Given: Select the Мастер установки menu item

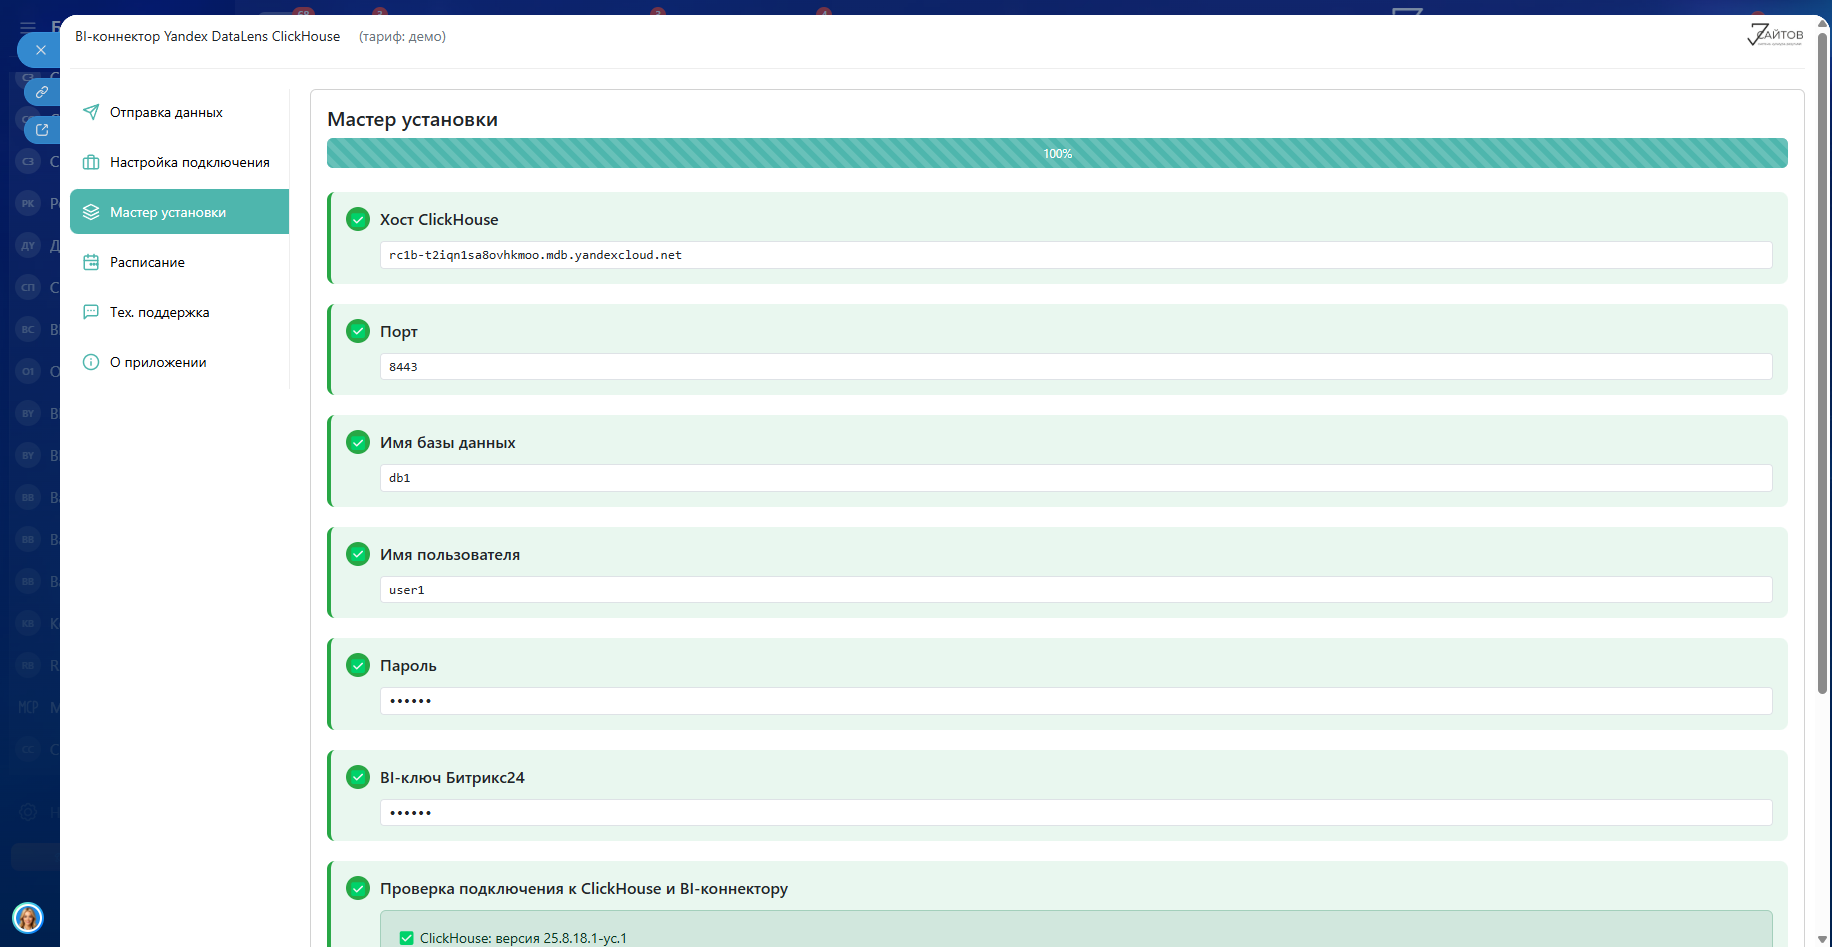Looking at the screenshot, I should [179, 212].
